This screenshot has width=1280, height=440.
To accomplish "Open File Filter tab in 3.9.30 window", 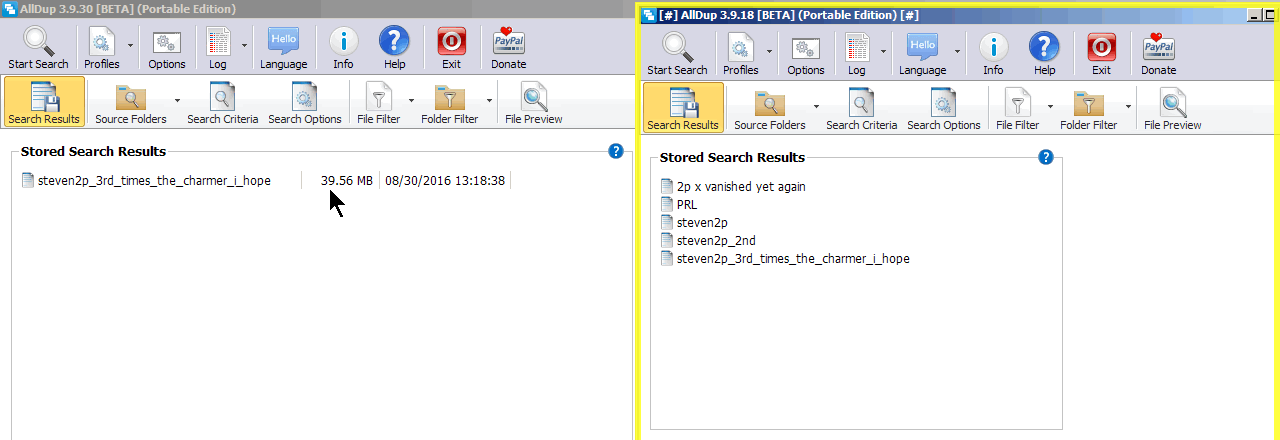I will pos(378,105).
